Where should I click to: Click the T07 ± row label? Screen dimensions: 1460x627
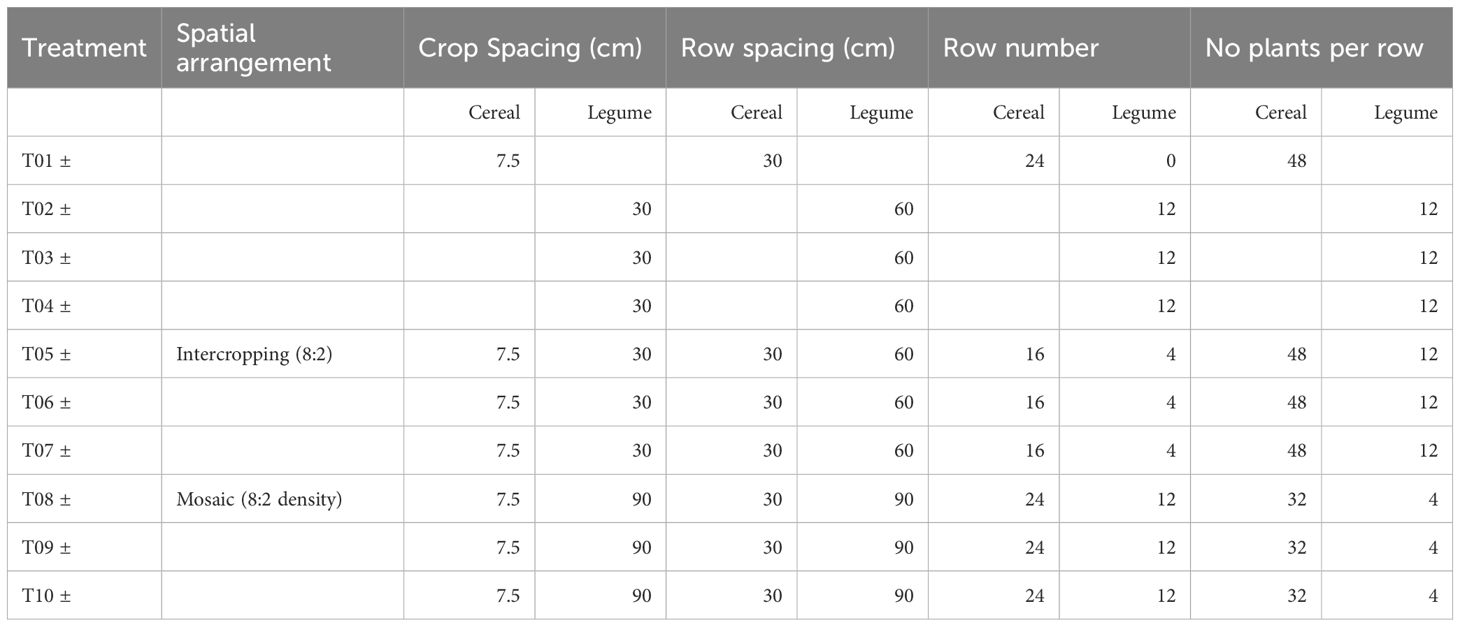[46, 451]
